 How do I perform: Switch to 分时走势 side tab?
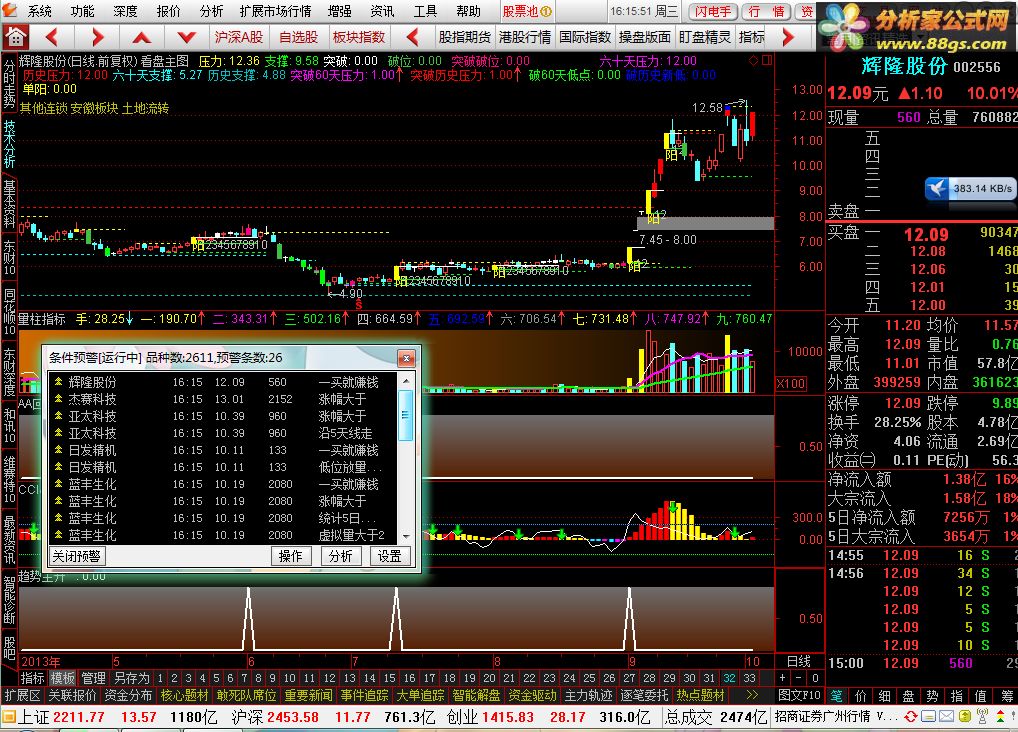[9, 84]
